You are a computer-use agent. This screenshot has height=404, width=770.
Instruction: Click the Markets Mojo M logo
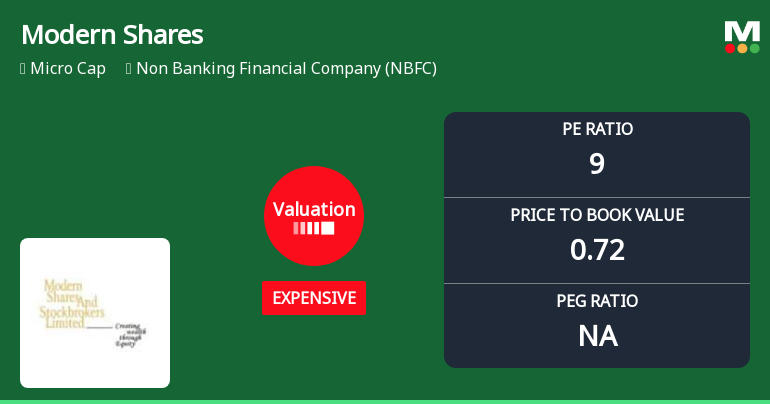coord(742,30)
